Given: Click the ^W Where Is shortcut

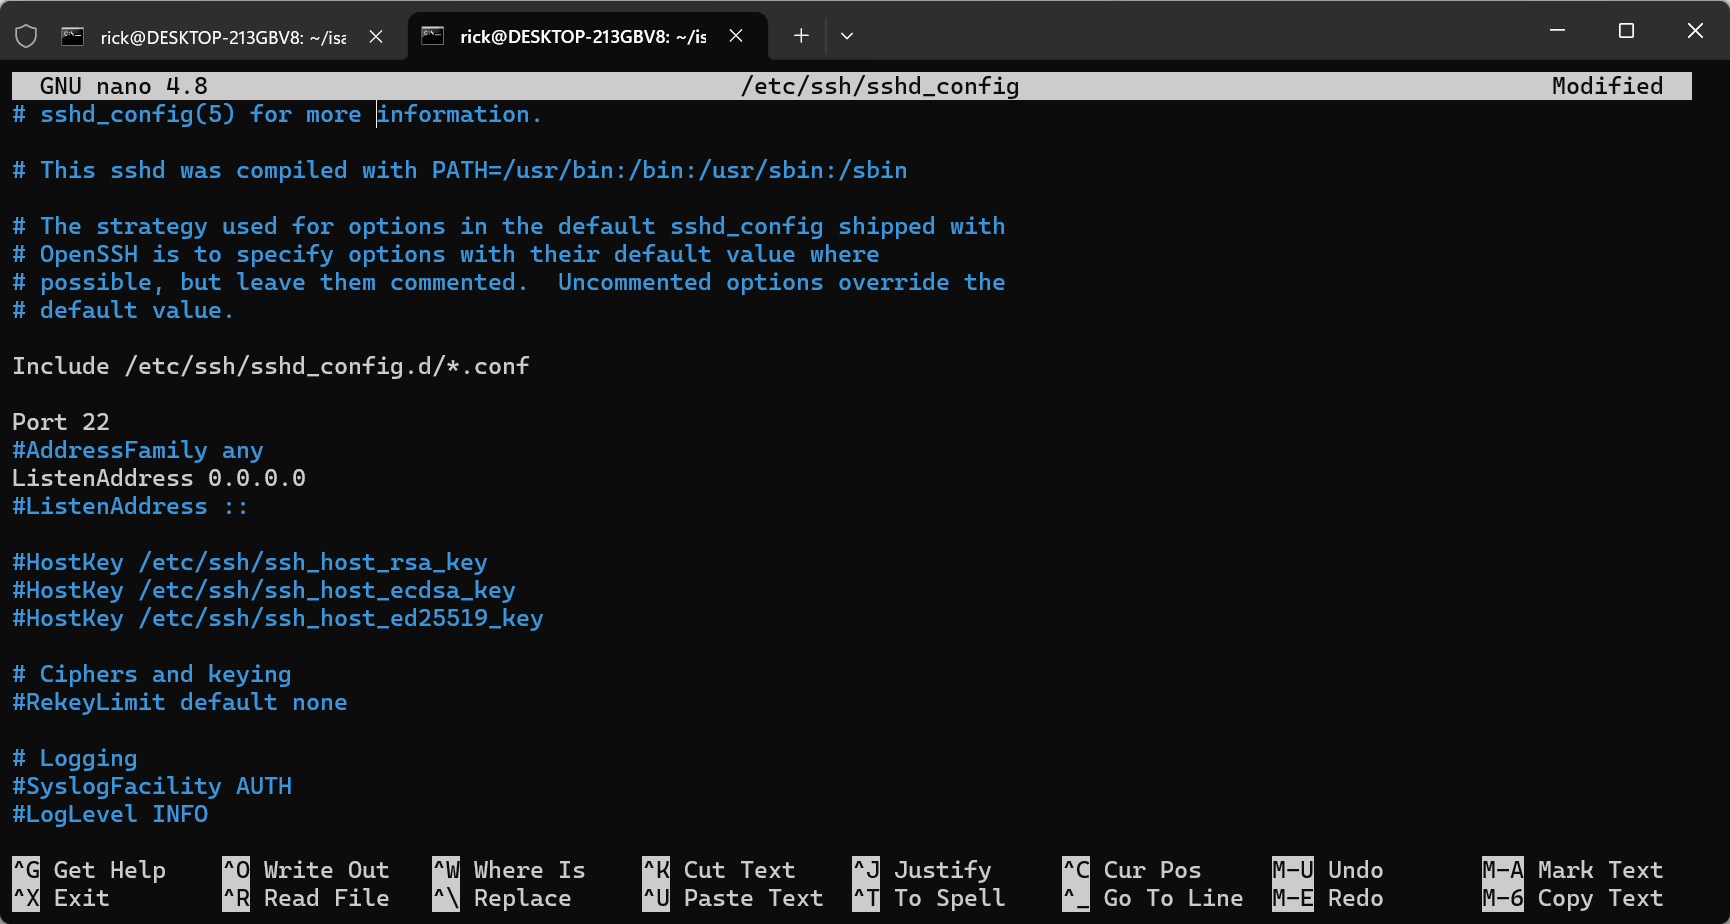Looking at the screenshot, I should click(x=509, y=870).
